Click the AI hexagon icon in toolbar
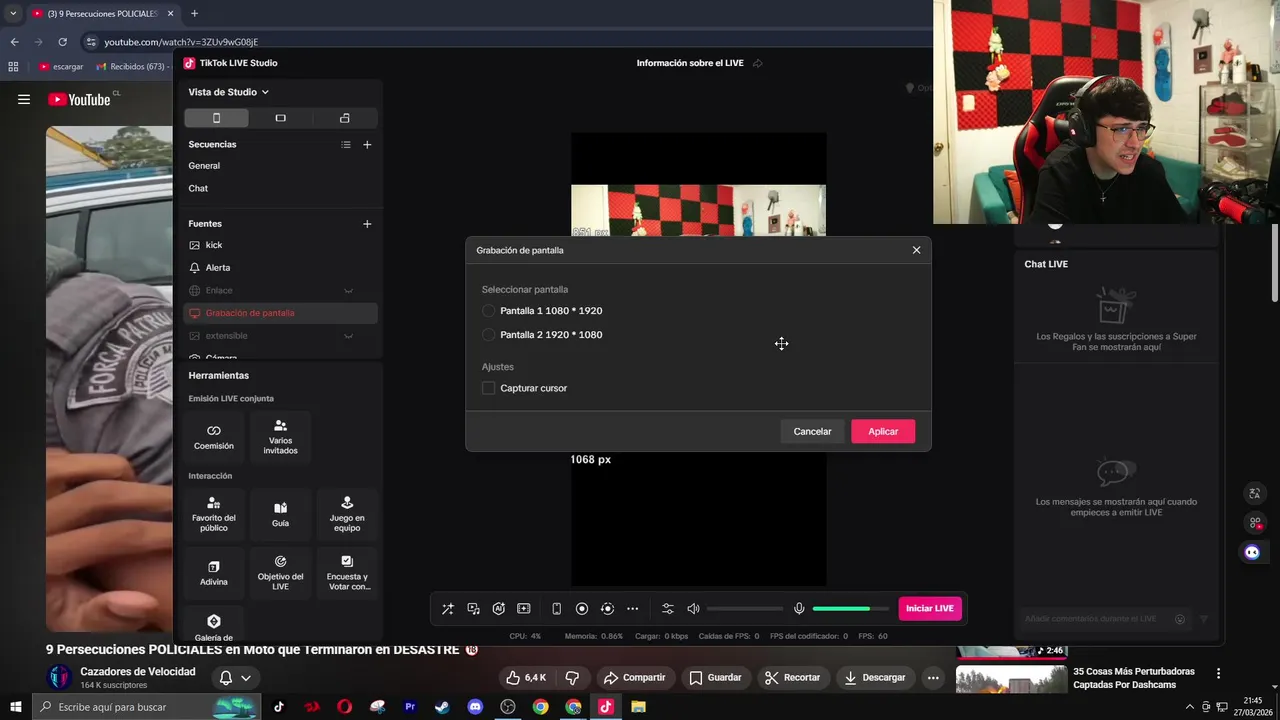The image size is (1280, 720). 498,609
